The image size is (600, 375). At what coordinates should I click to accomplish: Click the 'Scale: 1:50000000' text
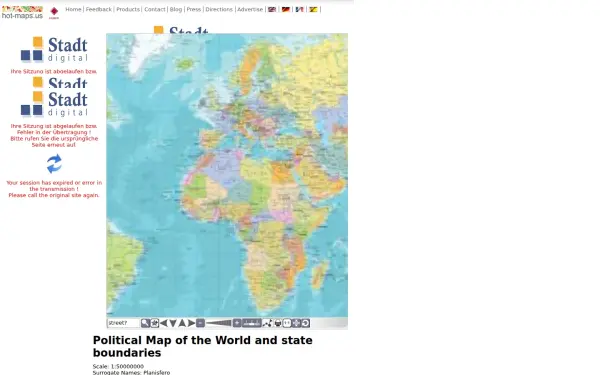(x=118, y=366)
